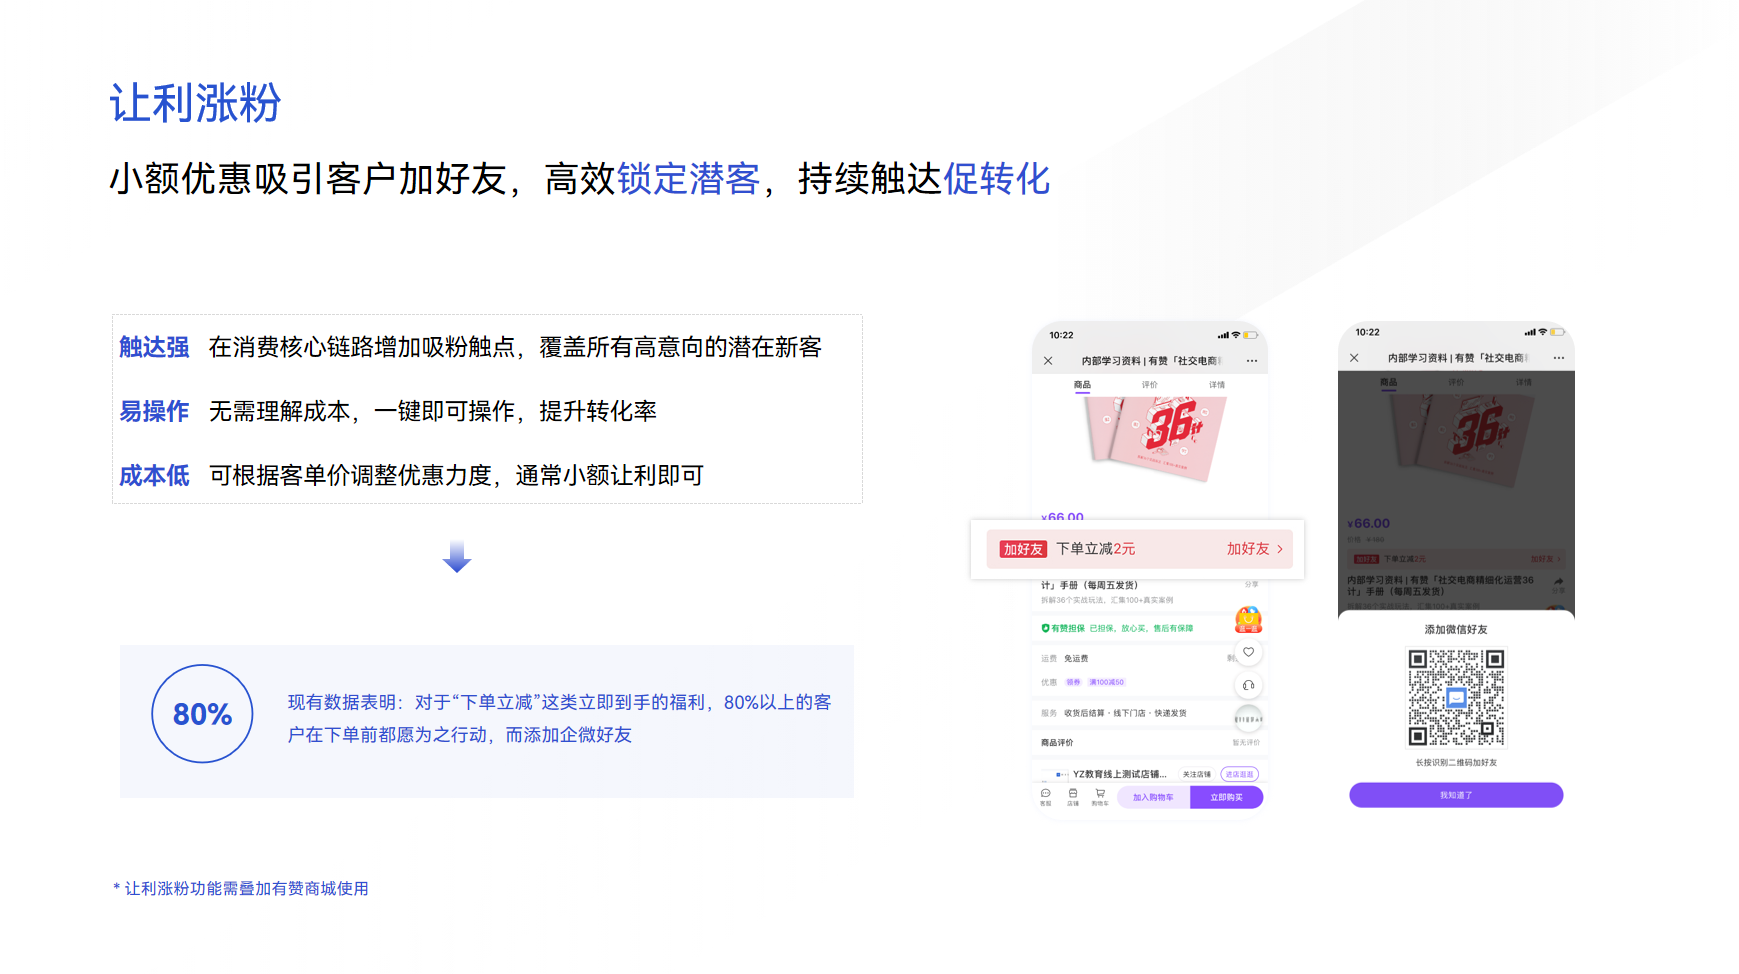This screenshot has width=1739, height=974.
Task: Open the 购物车 cart icon in bottom bar
Action: (1100, 796)
